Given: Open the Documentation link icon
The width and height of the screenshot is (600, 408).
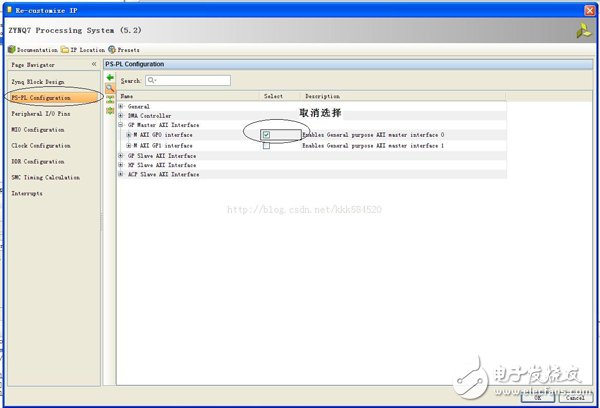Looking at the screenshot, I should [x=11, y=49].
